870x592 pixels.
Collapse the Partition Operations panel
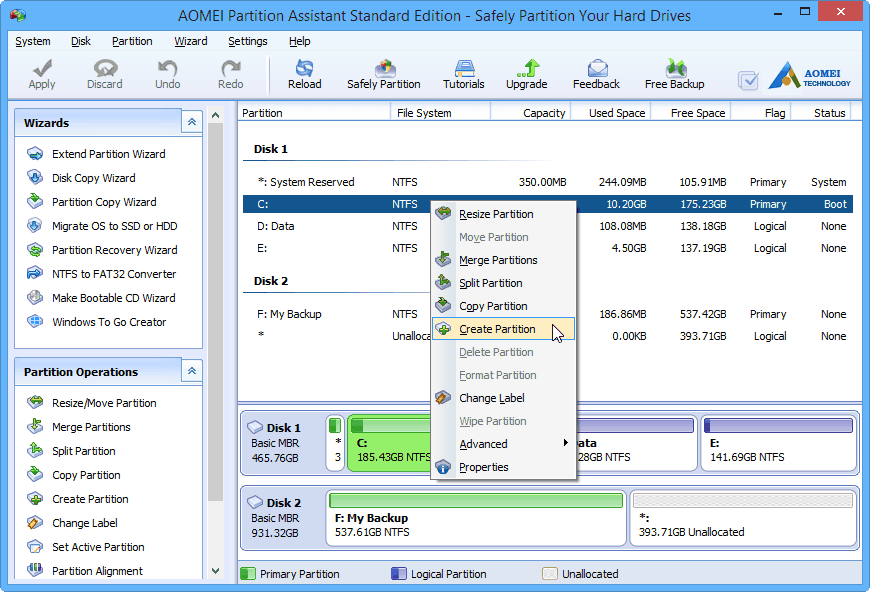click(x=191, y=371)
